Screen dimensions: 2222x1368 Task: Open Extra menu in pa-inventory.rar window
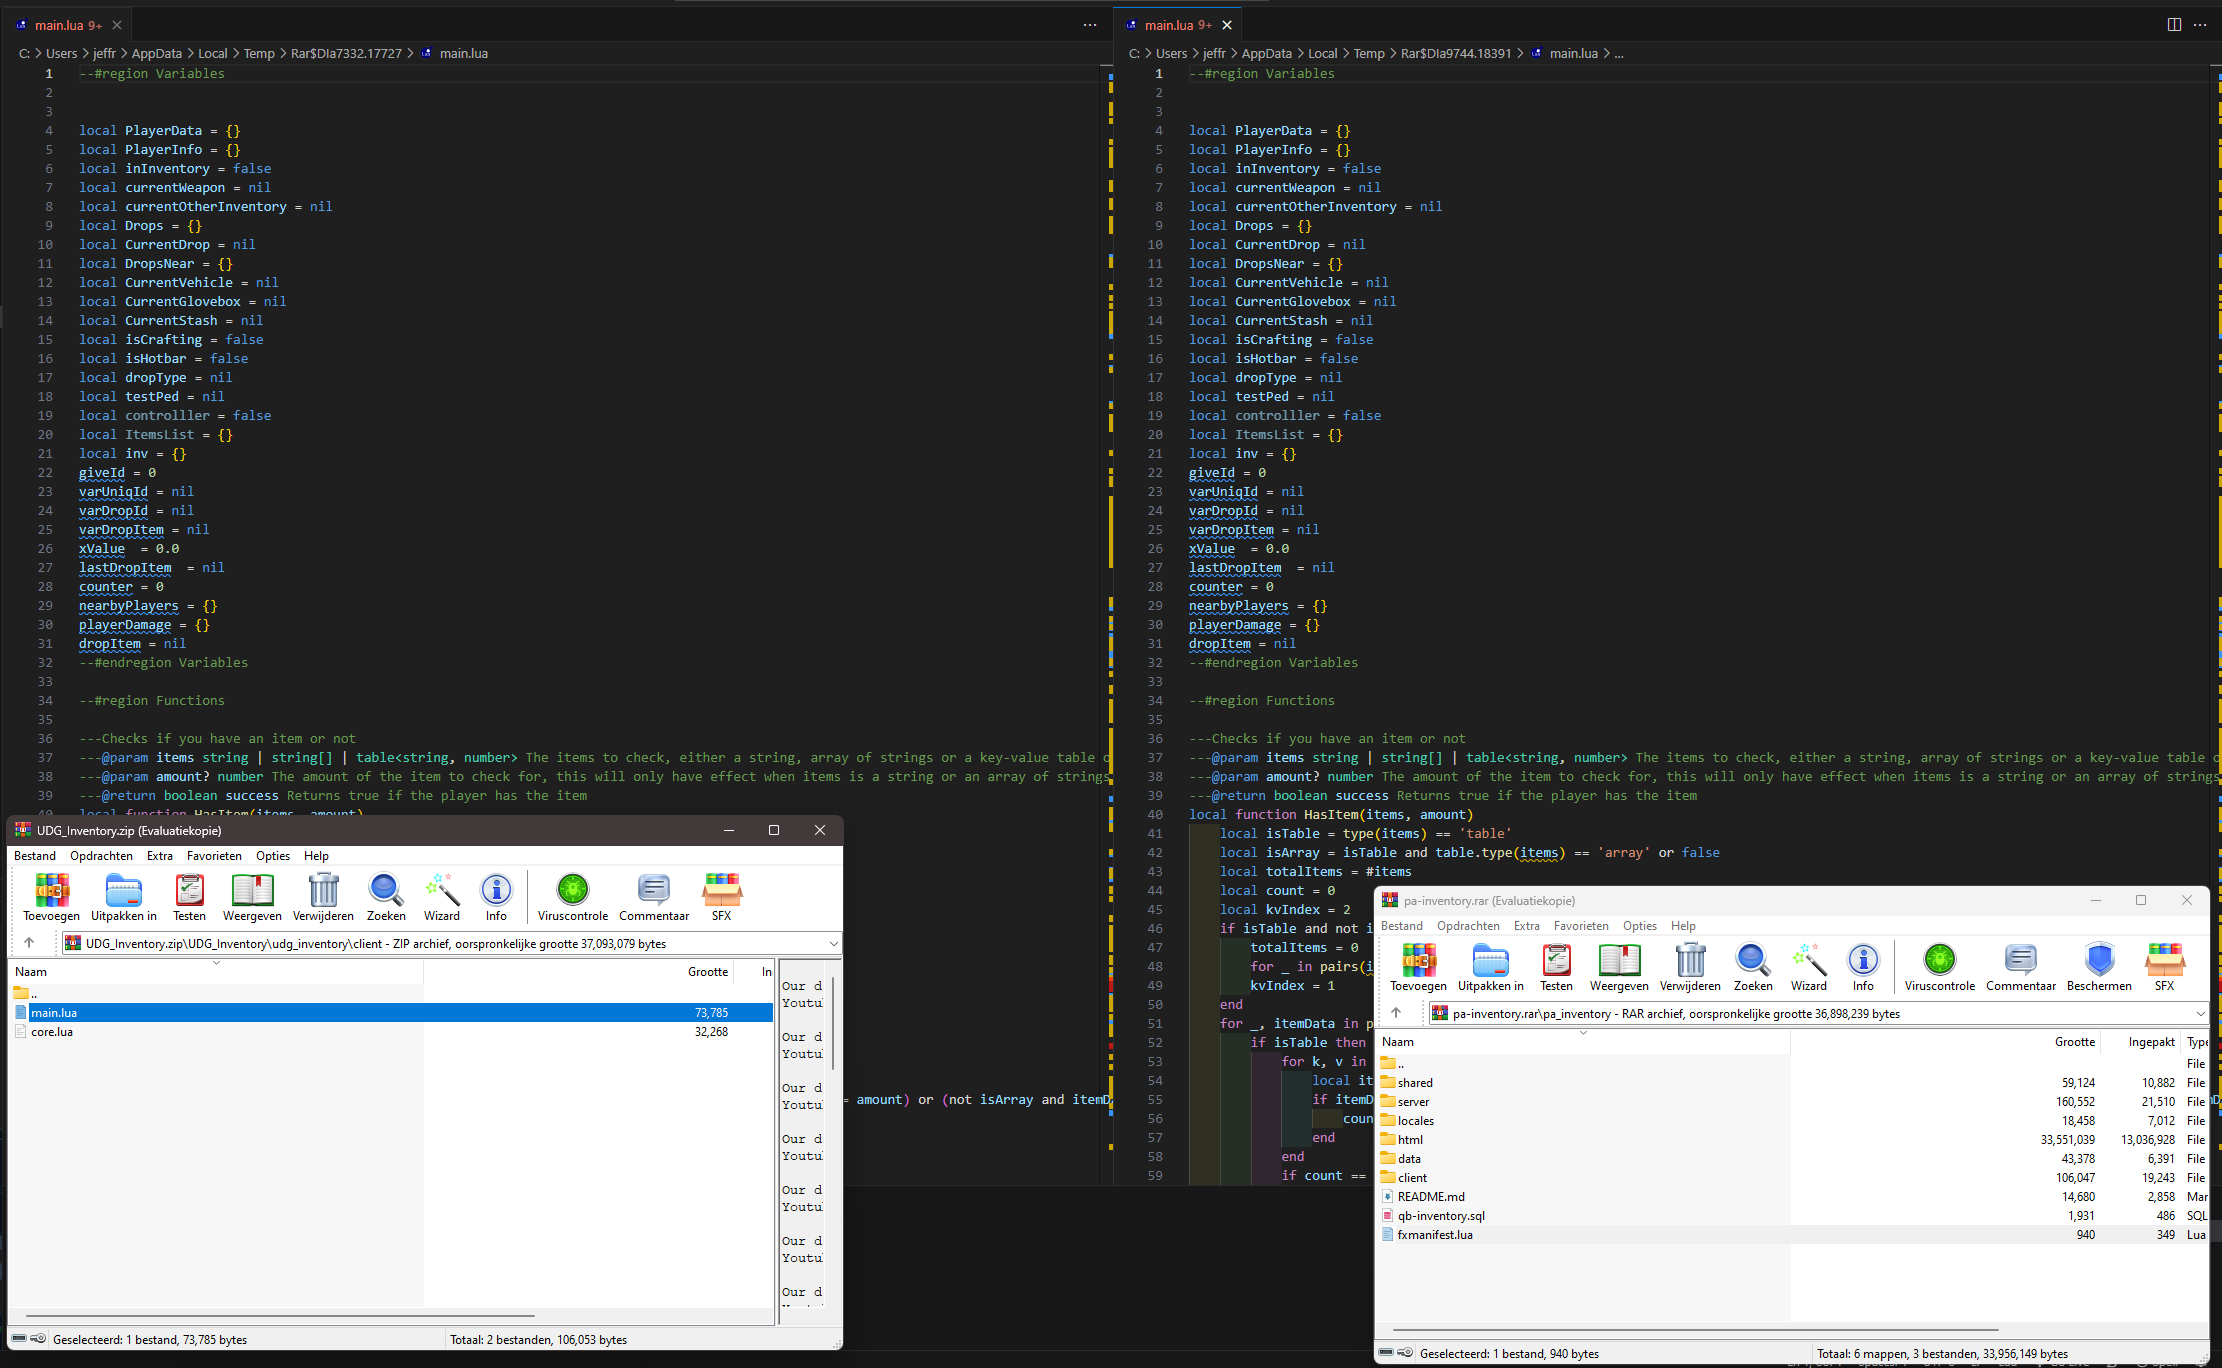[1527, 926]
